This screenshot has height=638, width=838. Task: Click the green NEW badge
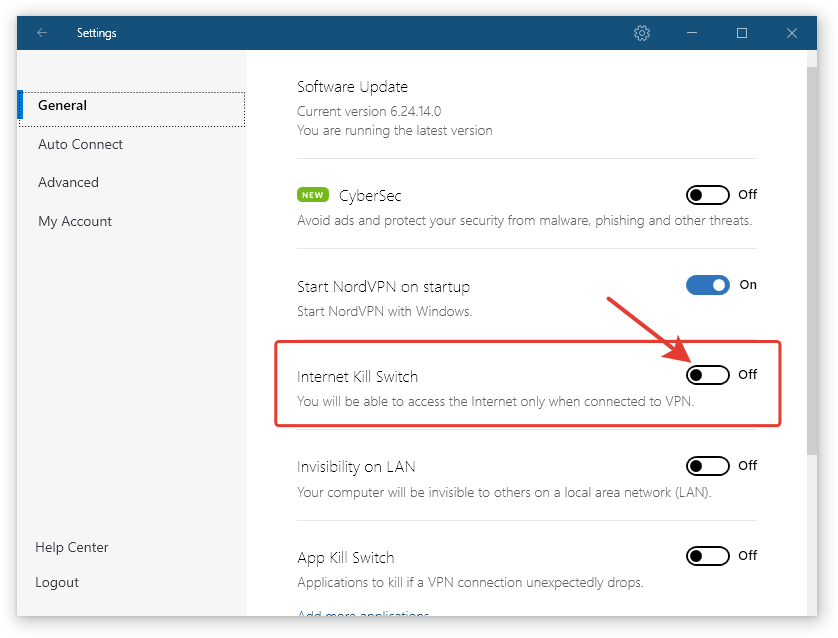click(313, 195)
